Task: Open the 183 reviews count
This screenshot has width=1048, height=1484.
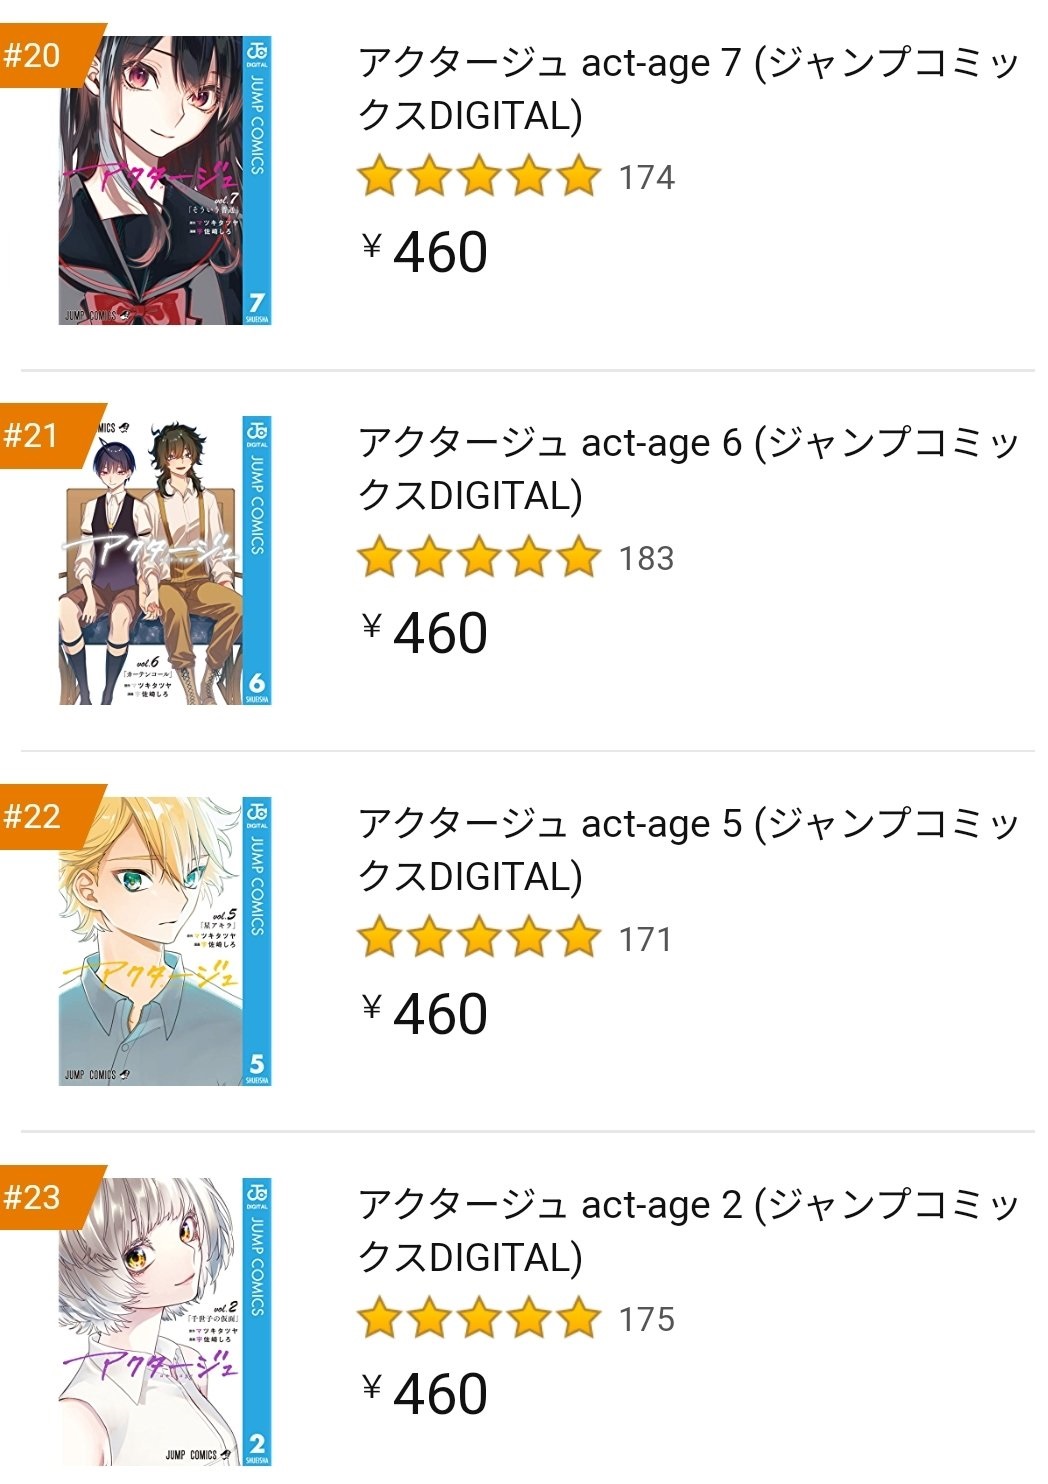Action: (646, 559)
